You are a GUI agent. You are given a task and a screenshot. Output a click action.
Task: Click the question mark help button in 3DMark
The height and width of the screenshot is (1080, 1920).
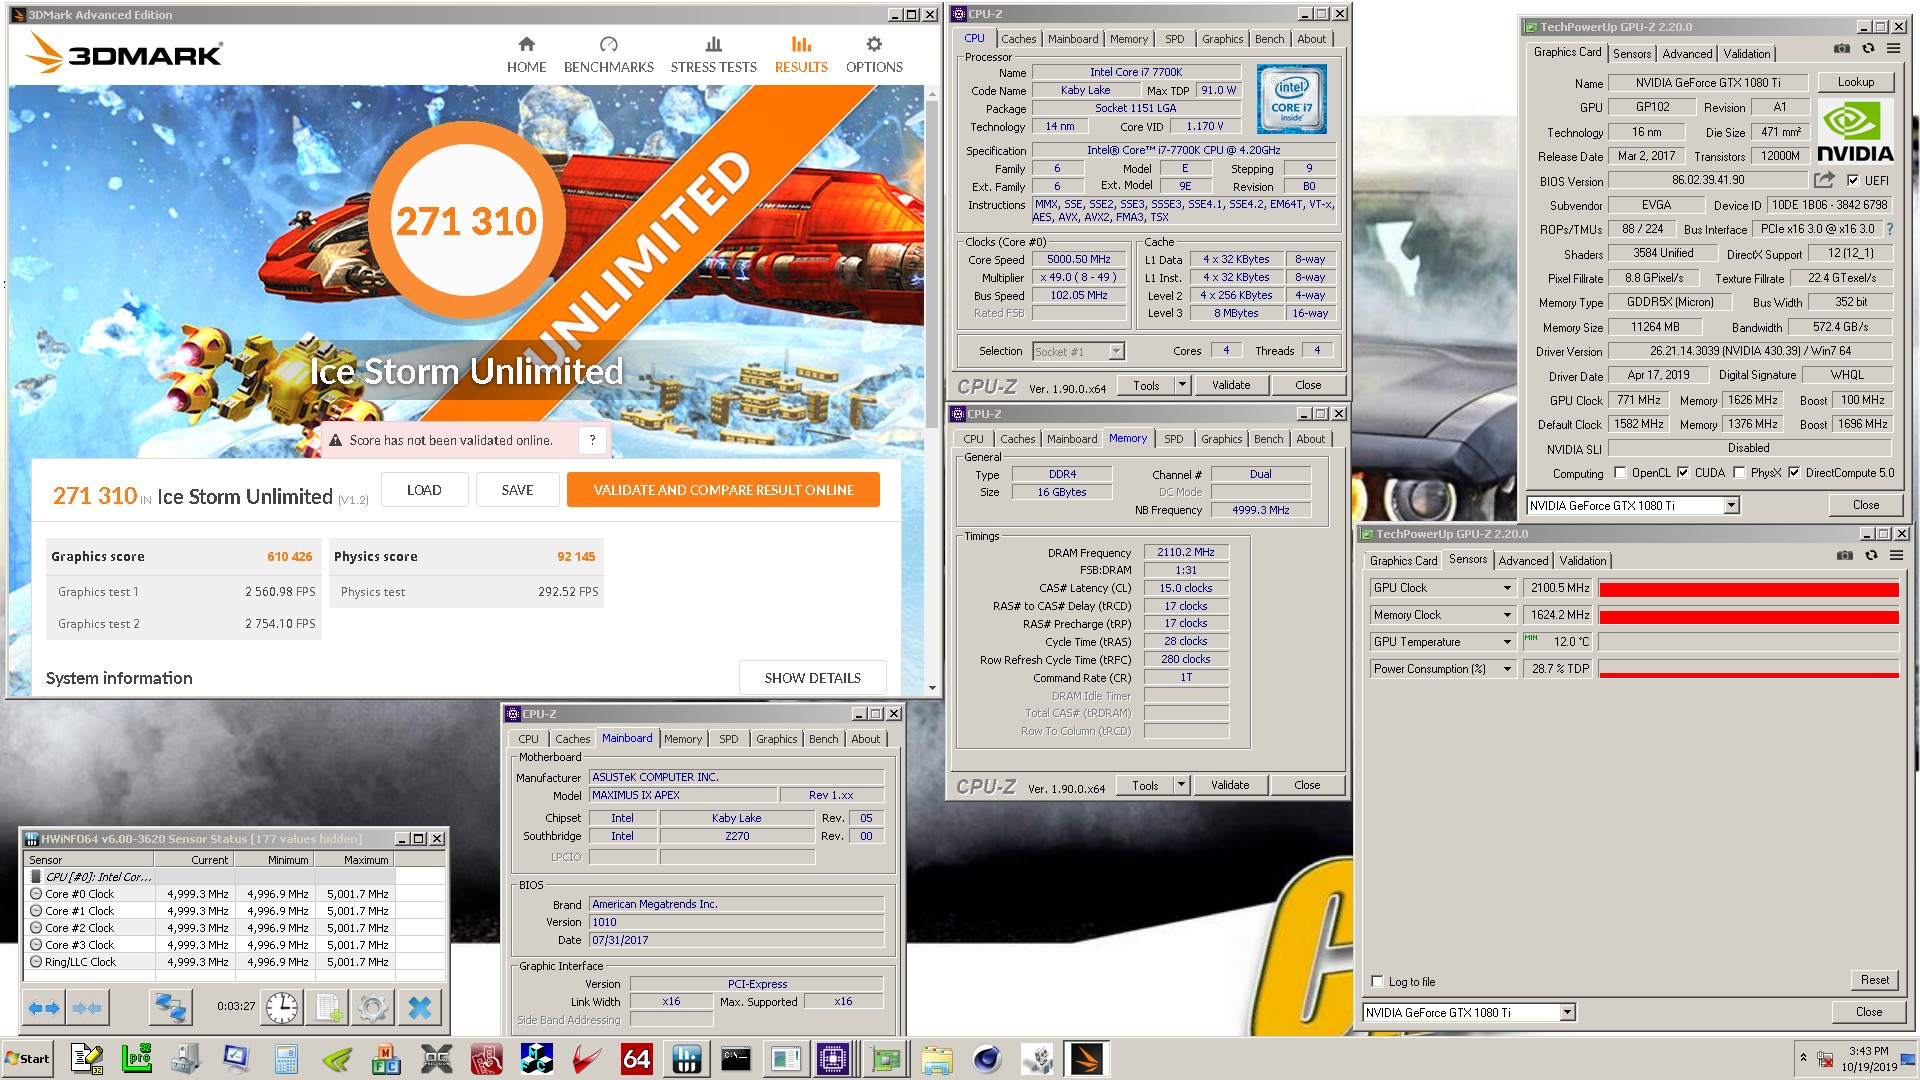pos(592,440)
